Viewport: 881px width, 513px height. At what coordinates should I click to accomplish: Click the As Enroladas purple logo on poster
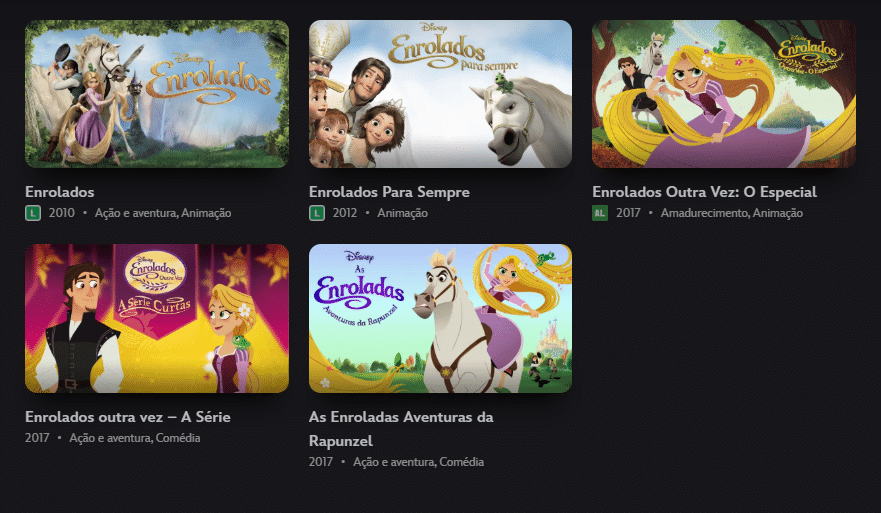pos(358,289)
